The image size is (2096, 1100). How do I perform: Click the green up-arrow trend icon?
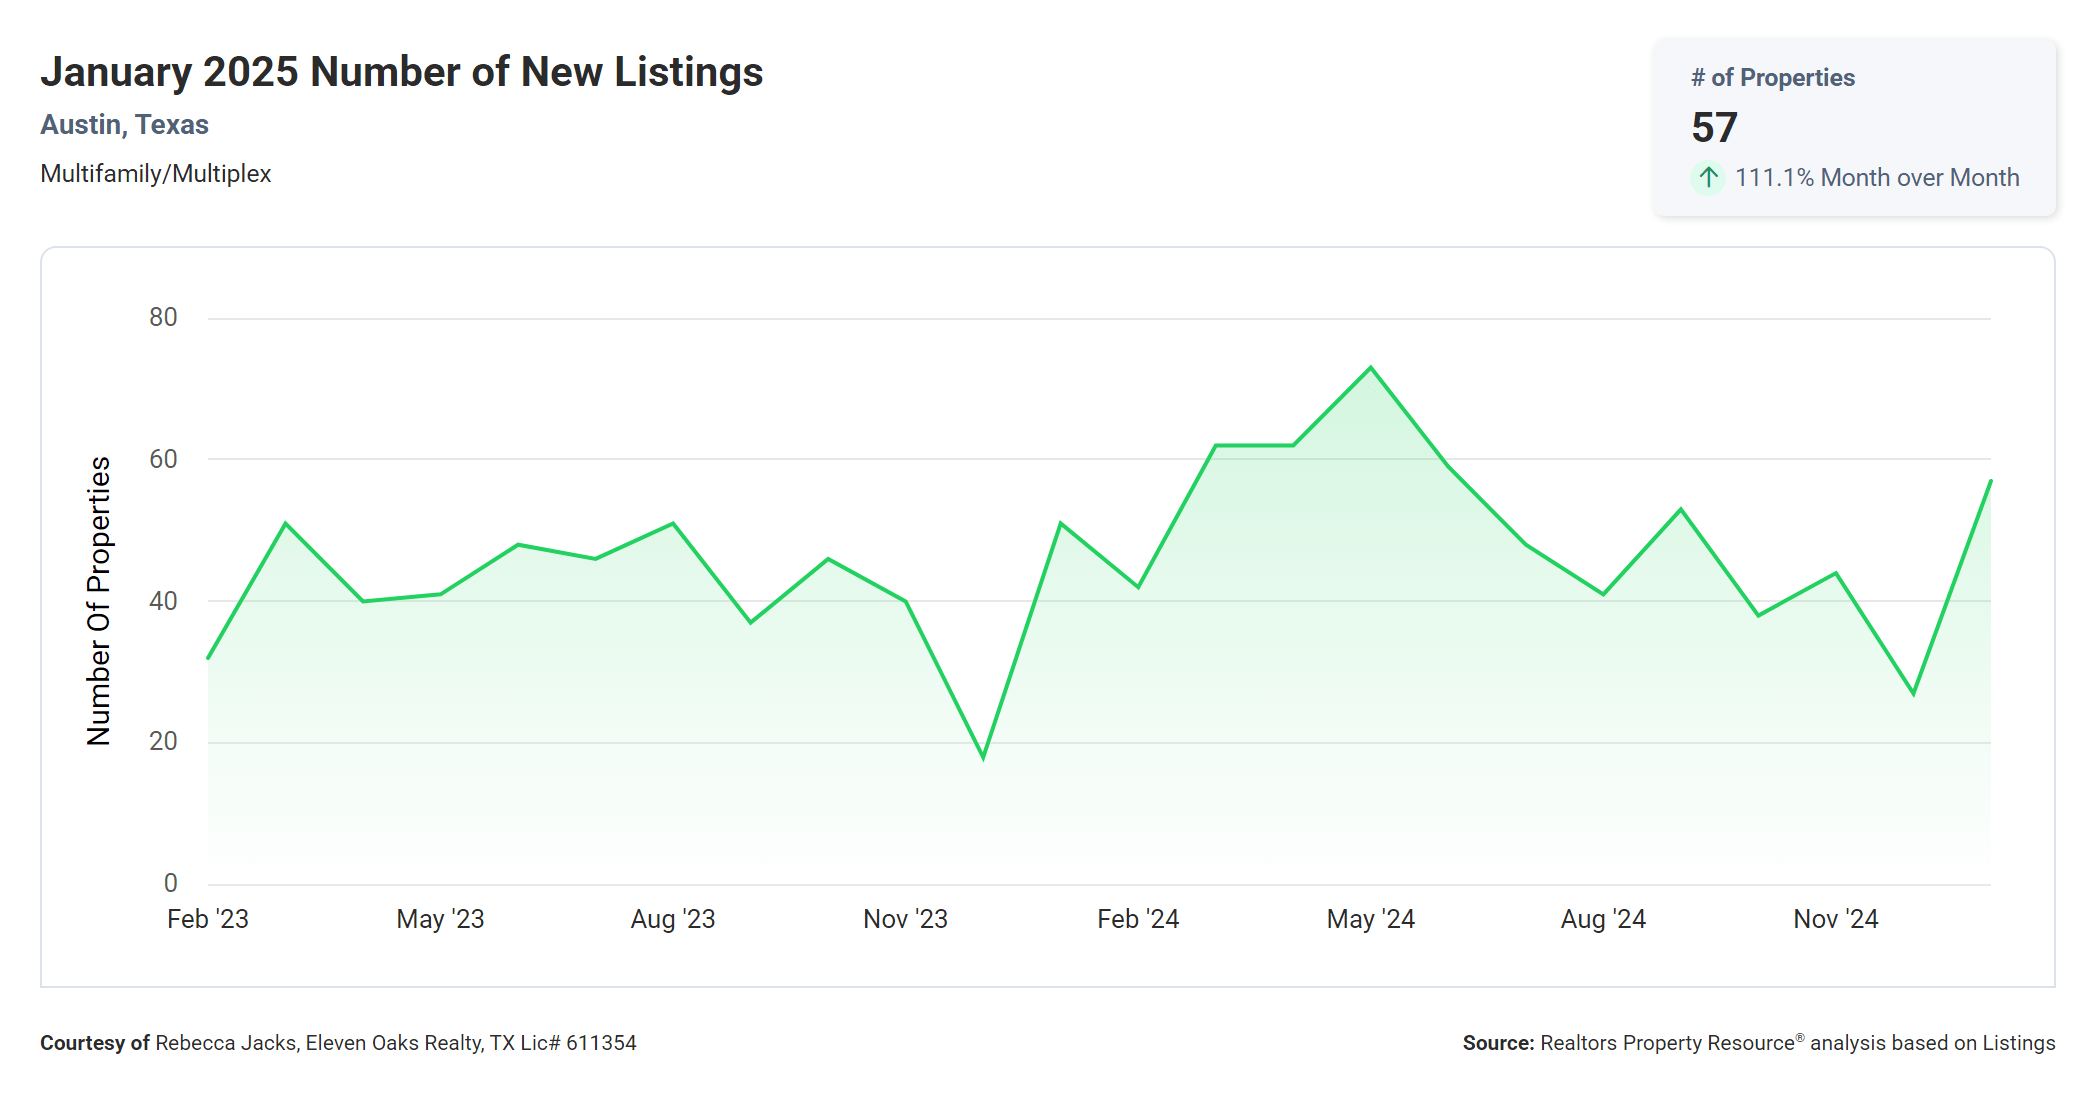click(1708, 178)
